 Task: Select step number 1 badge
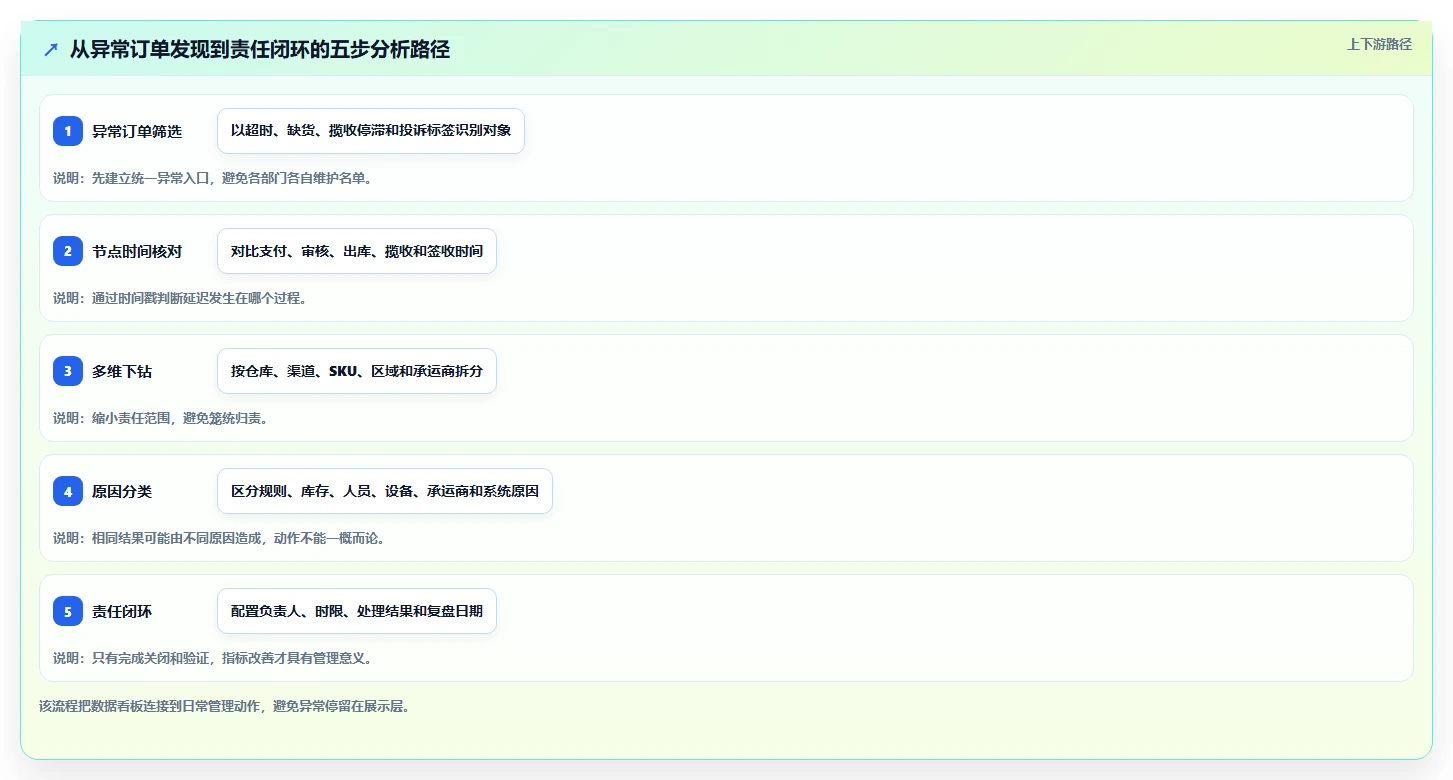click(x=68, y=131)
